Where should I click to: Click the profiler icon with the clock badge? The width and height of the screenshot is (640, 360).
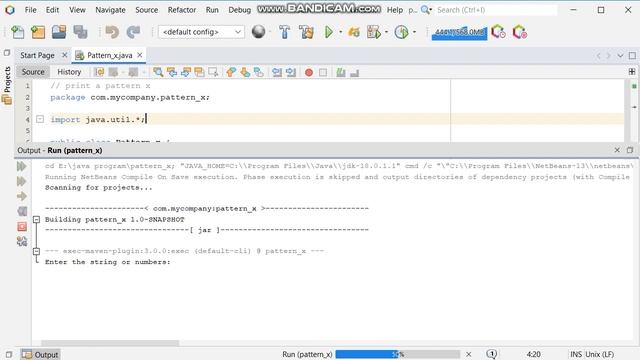498,32
